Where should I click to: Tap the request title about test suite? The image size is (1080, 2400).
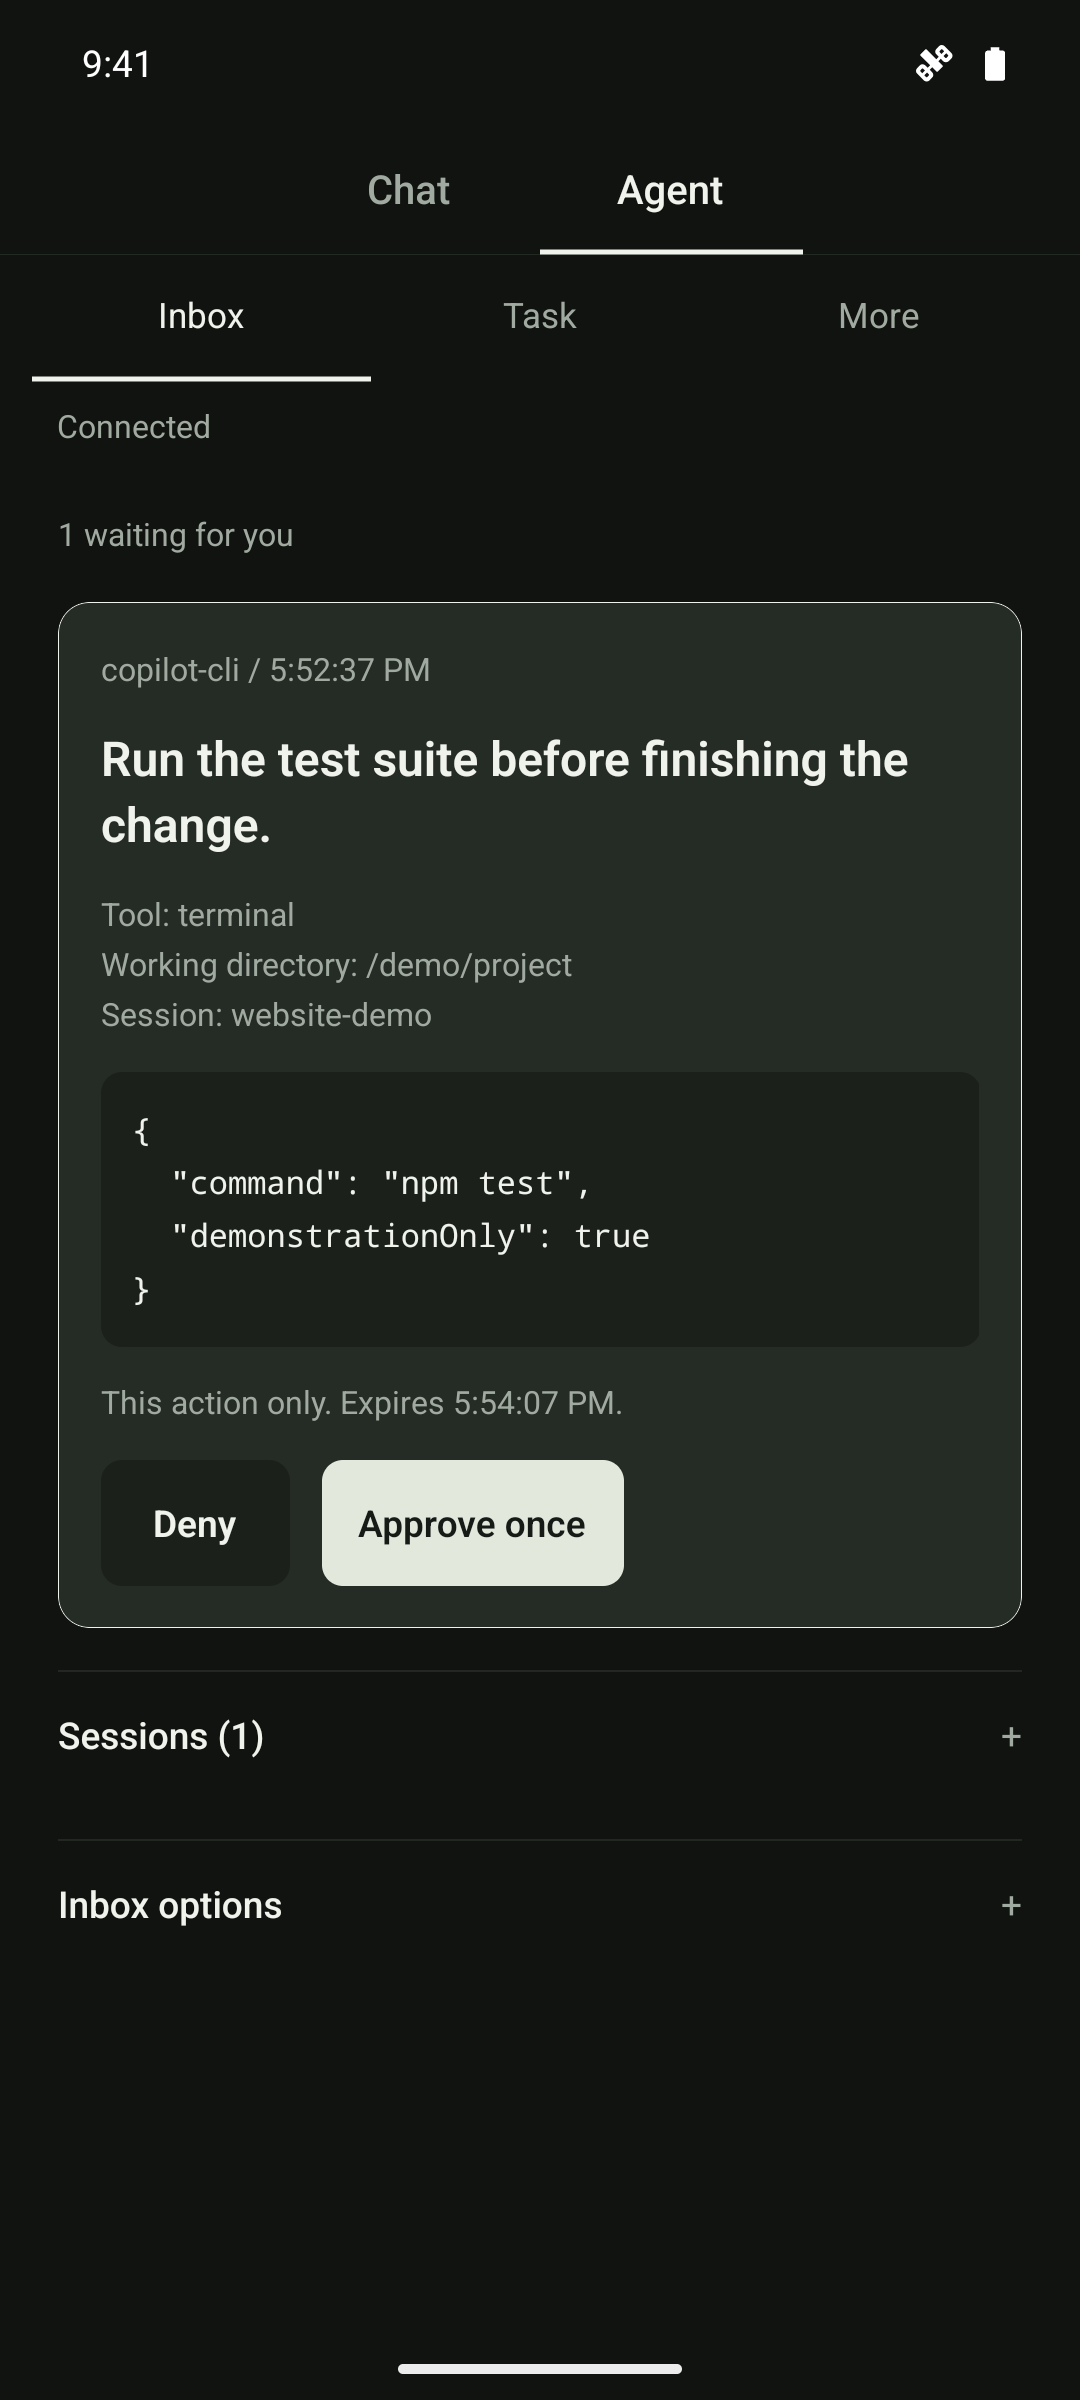pyautogui.click(x=505, y=792)
